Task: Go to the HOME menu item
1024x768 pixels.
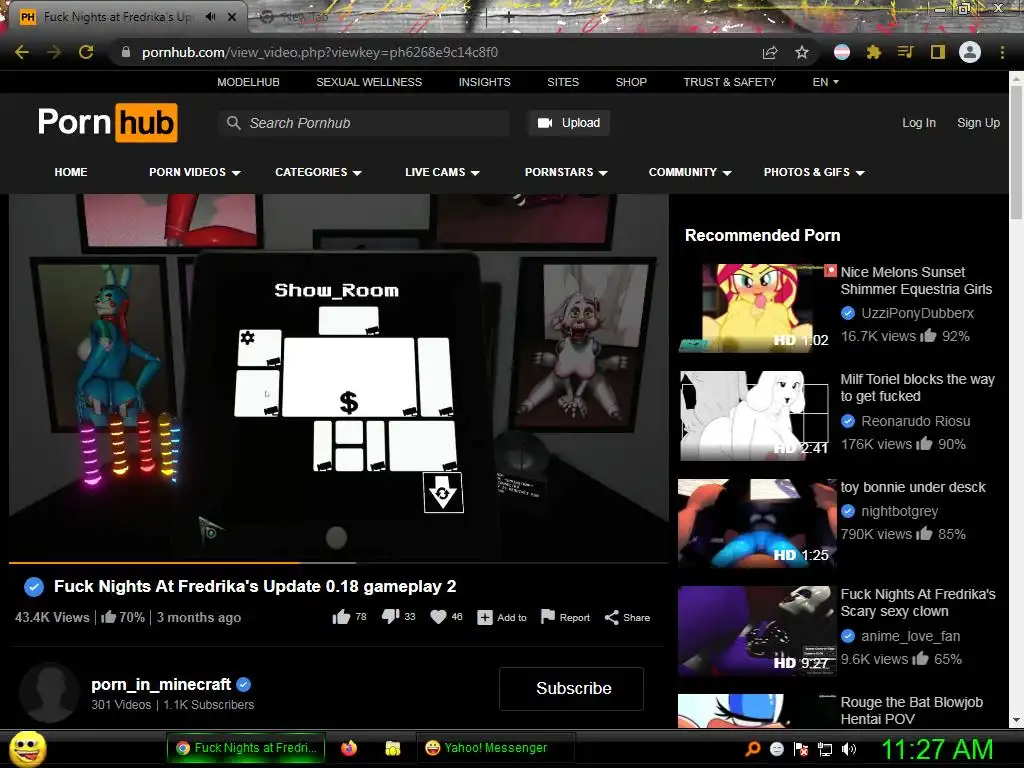Action: point(71,172)
